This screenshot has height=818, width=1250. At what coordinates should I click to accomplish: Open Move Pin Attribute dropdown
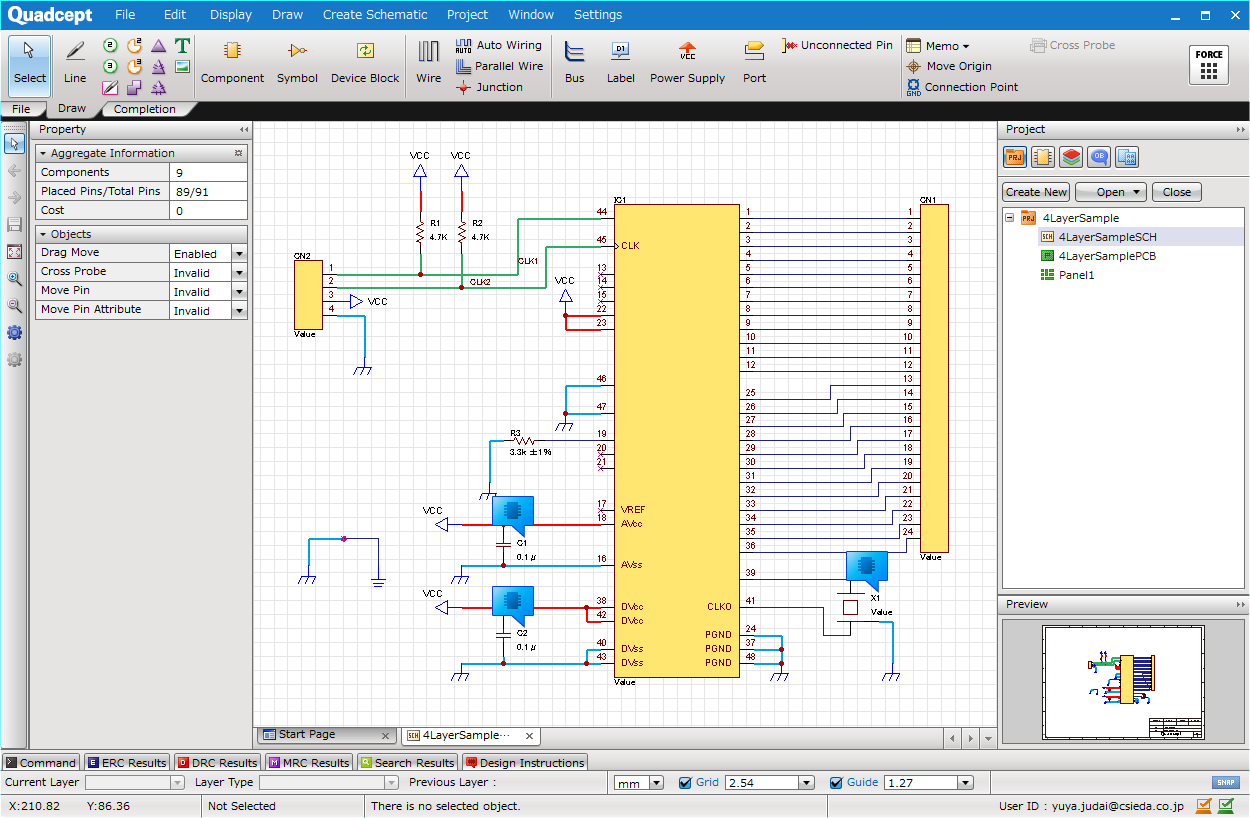click(239, 311)
